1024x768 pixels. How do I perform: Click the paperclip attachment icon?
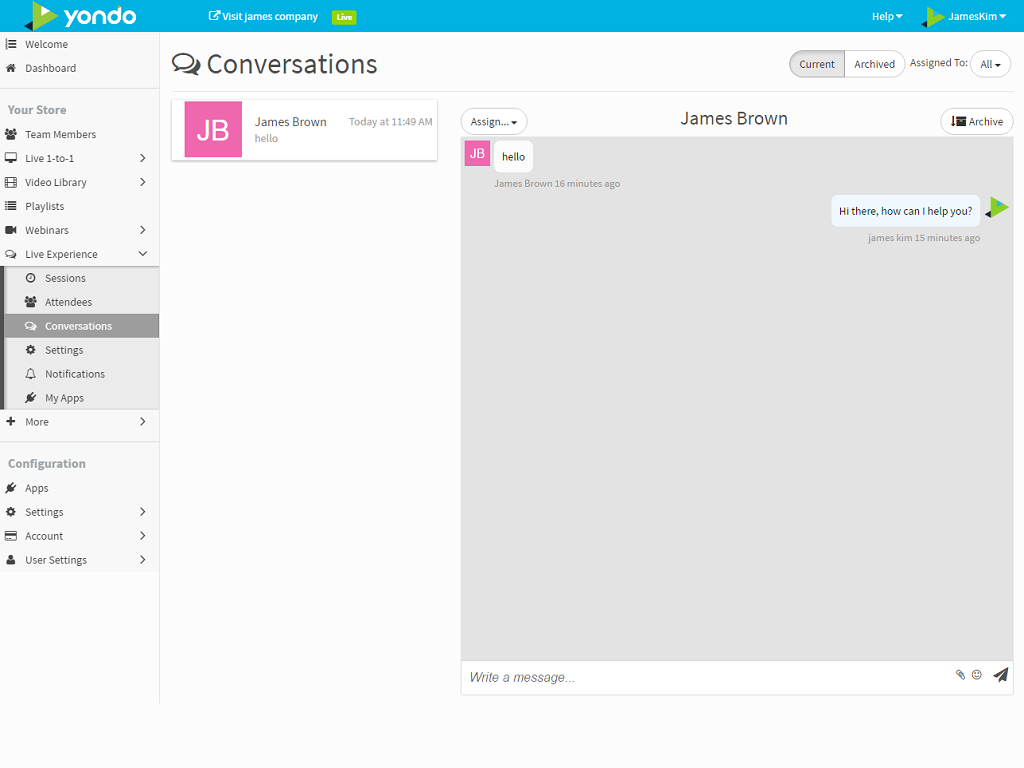(960, 675)
